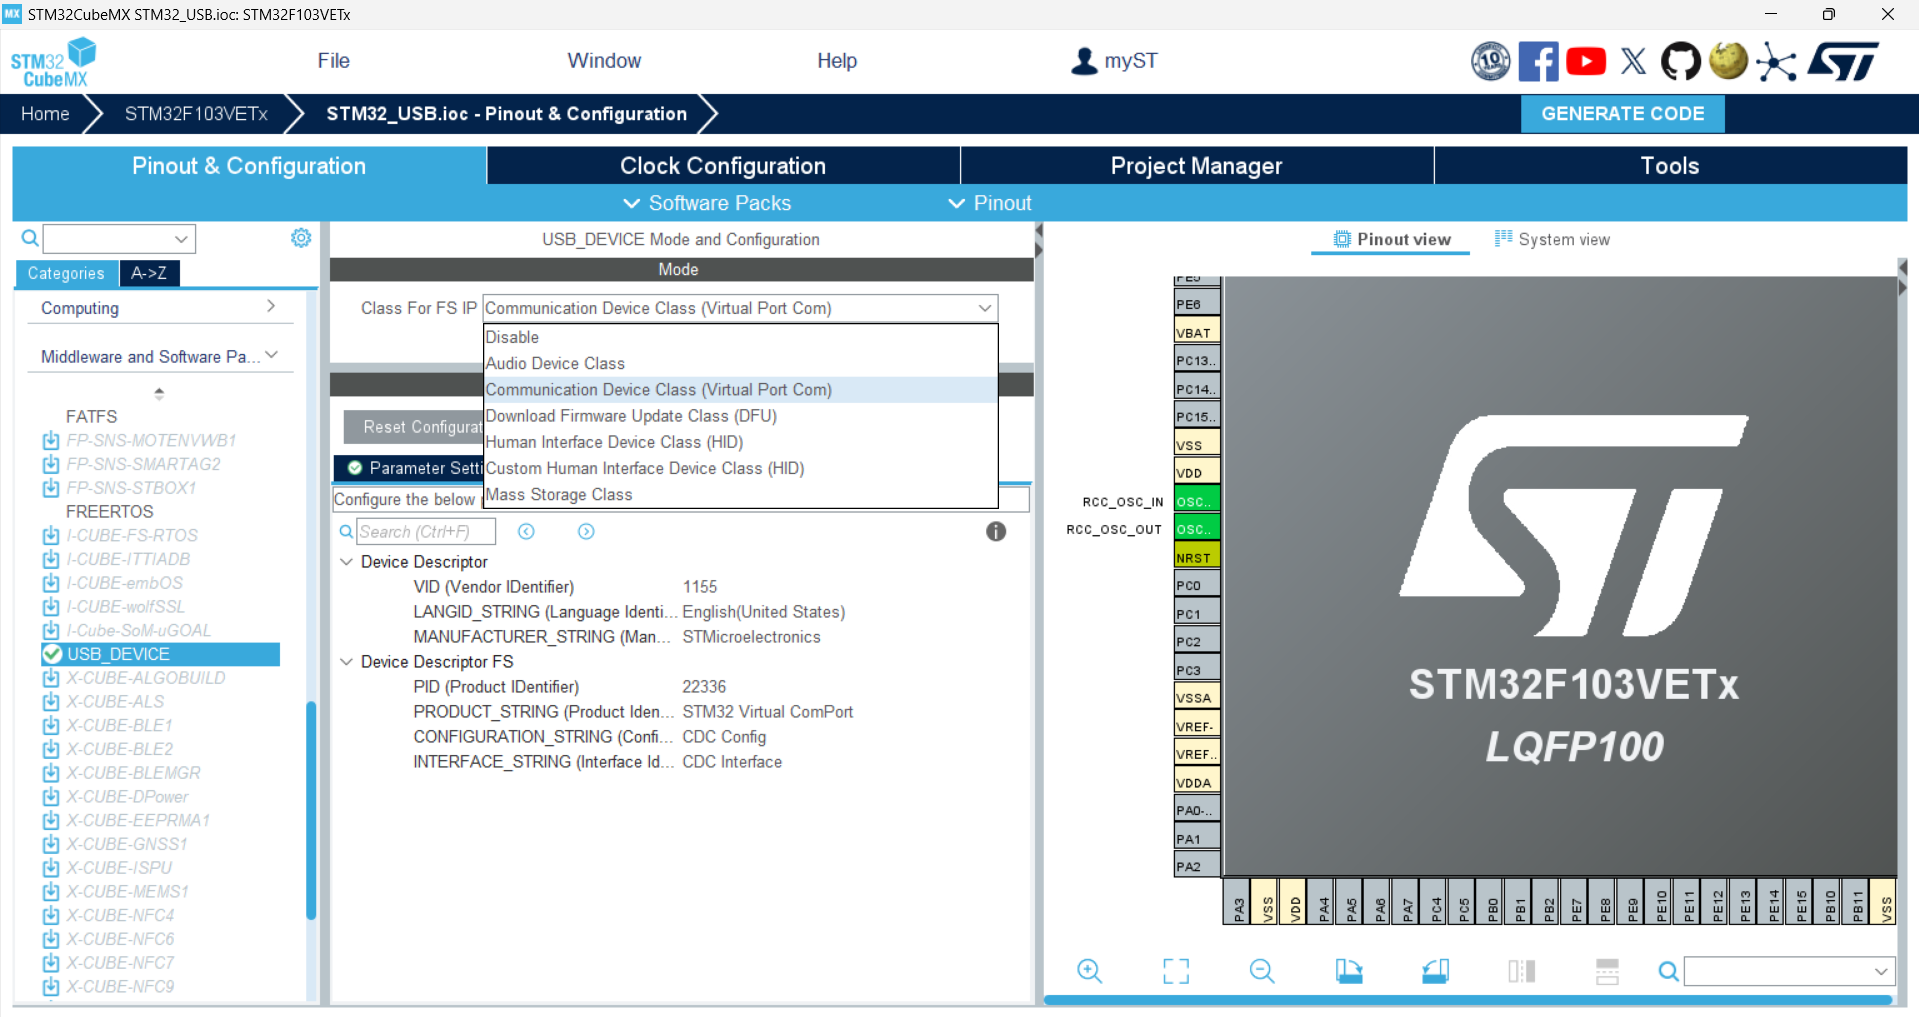1919x1017 pixels.
Task: Select the Categories tab
Action: (x=66, y=273)
